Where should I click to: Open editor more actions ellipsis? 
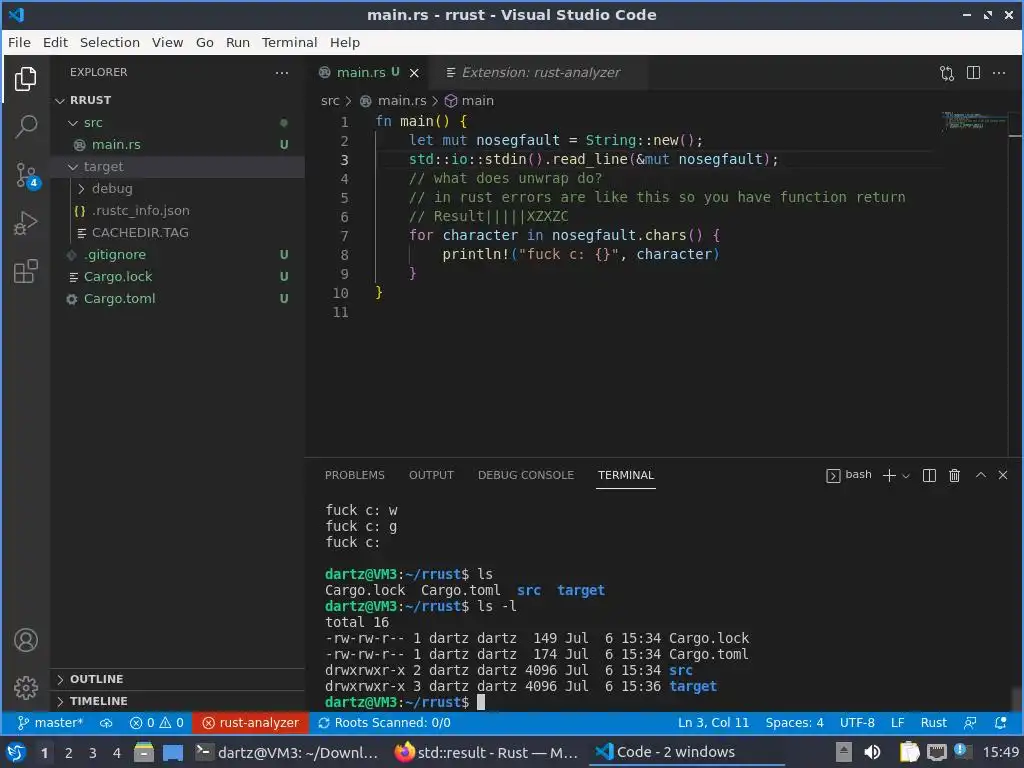point(999,72)
